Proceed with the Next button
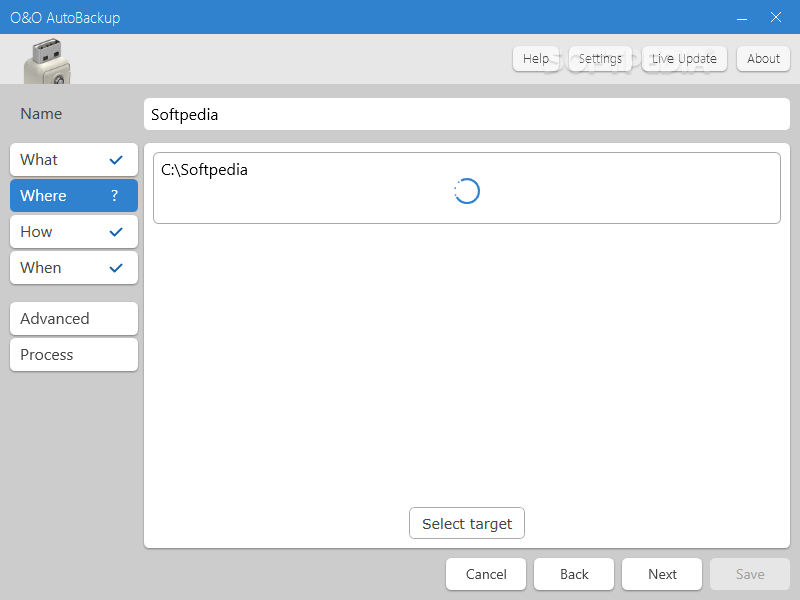Screen dimensions: 800x600 tap(662, 574)
